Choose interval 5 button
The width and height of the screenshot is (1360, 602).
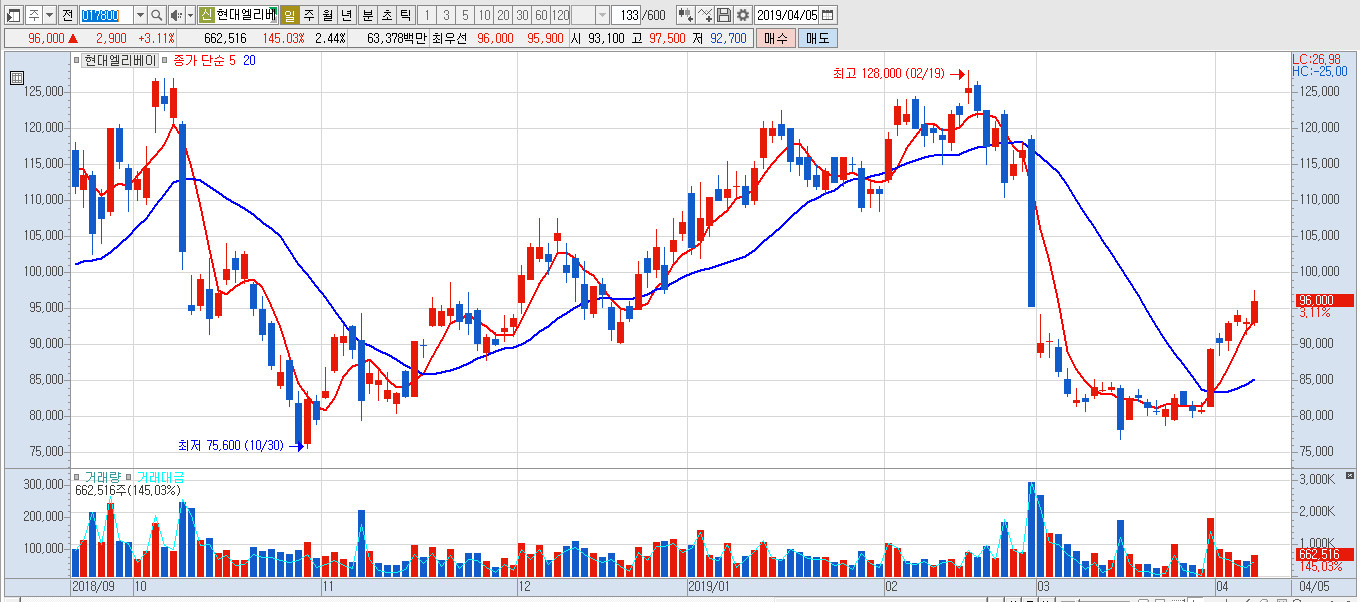point(464,15)
